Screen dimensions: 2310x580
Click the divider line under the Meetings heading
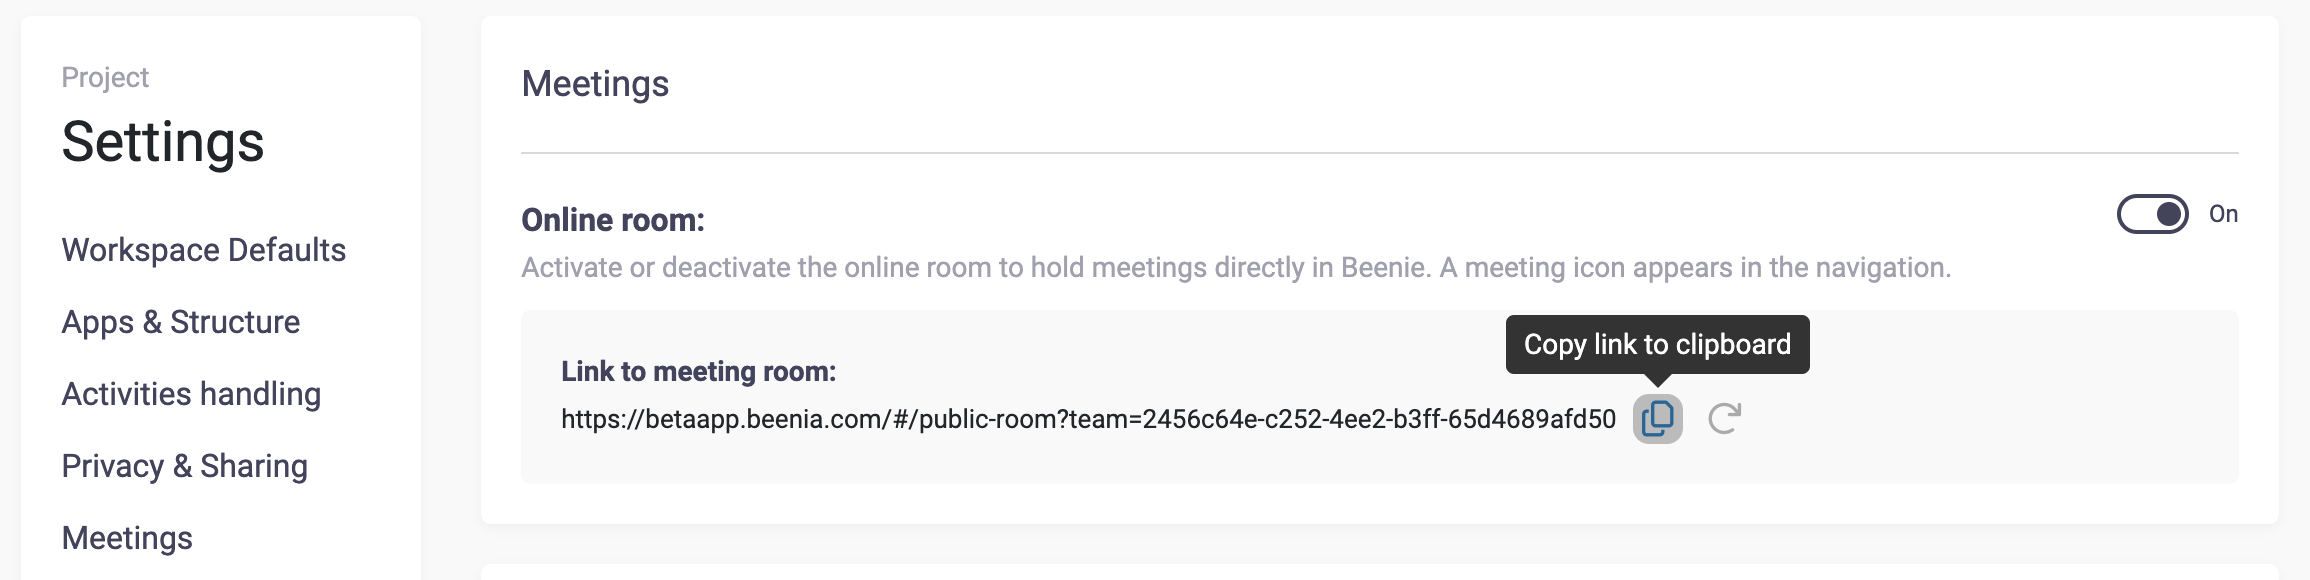click(1380, 153)
